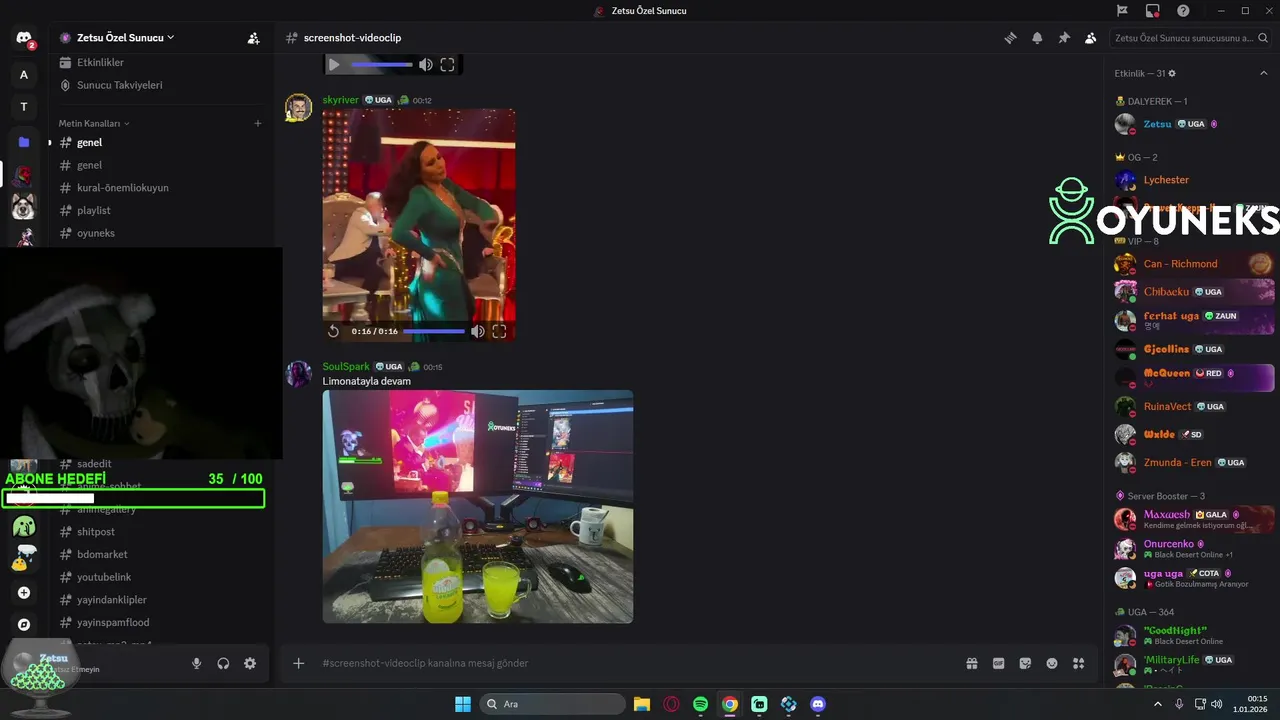Open user settings gear icon
The image size is (1280, 720).
click(x=250, y=663)
